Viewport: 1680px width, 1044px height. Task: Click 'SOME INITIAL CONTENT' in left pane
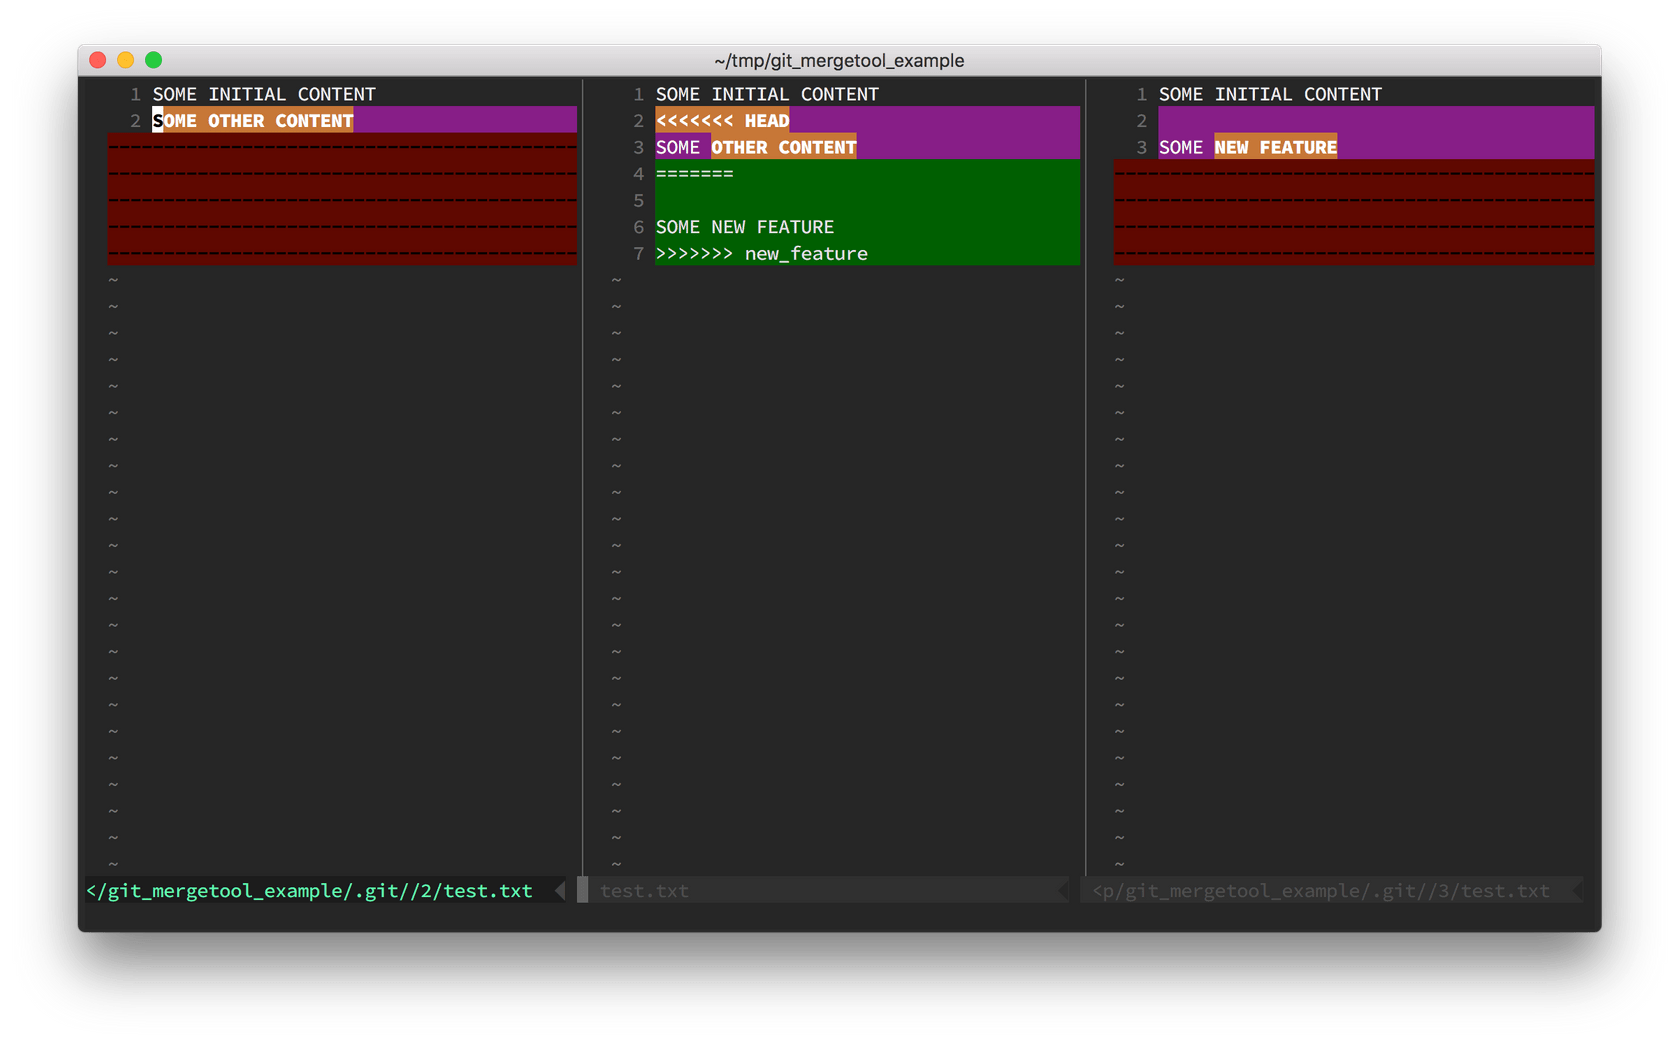[x=264, y=94]
